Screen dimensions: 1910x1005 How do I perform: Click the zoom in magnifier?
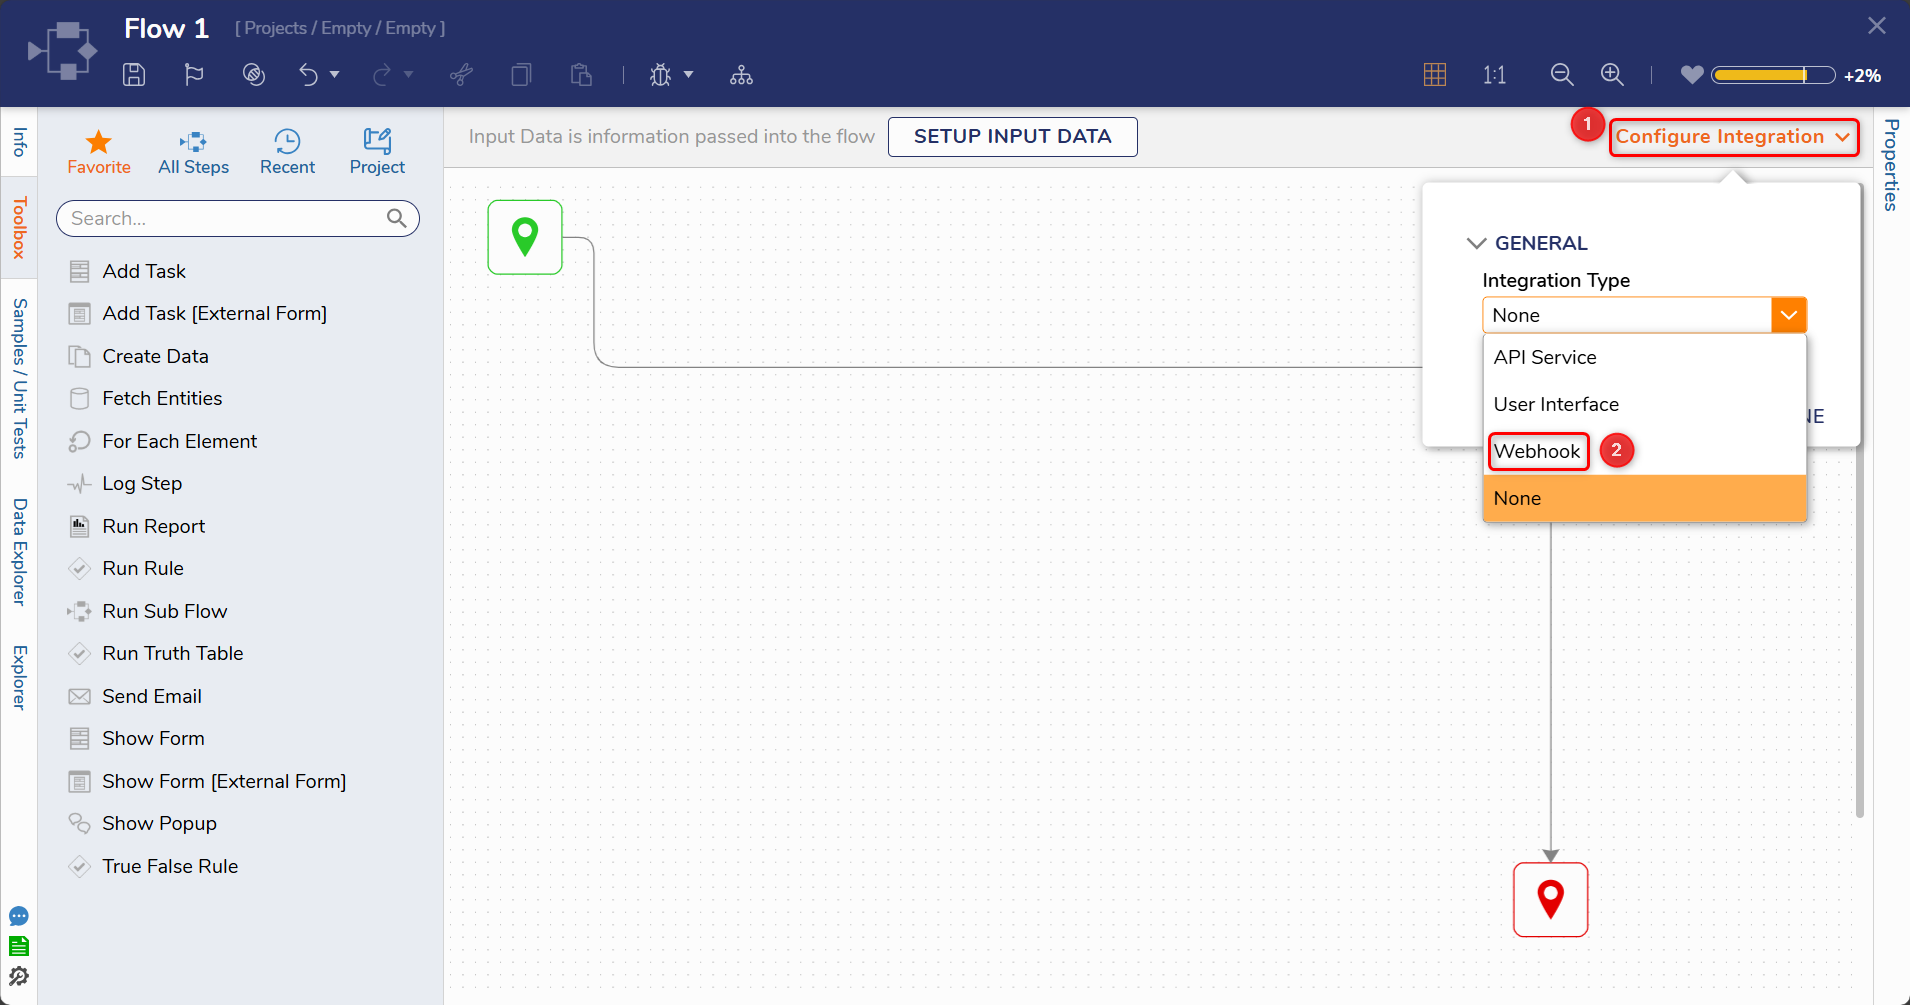point(1612,75)
